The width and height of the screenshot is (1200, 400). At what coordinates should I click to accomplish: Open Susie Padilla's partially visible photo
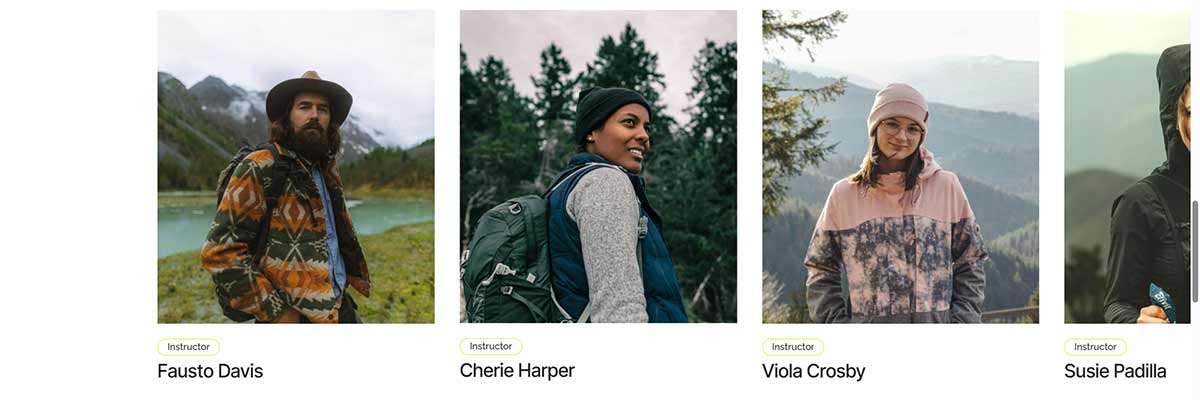1127,166
